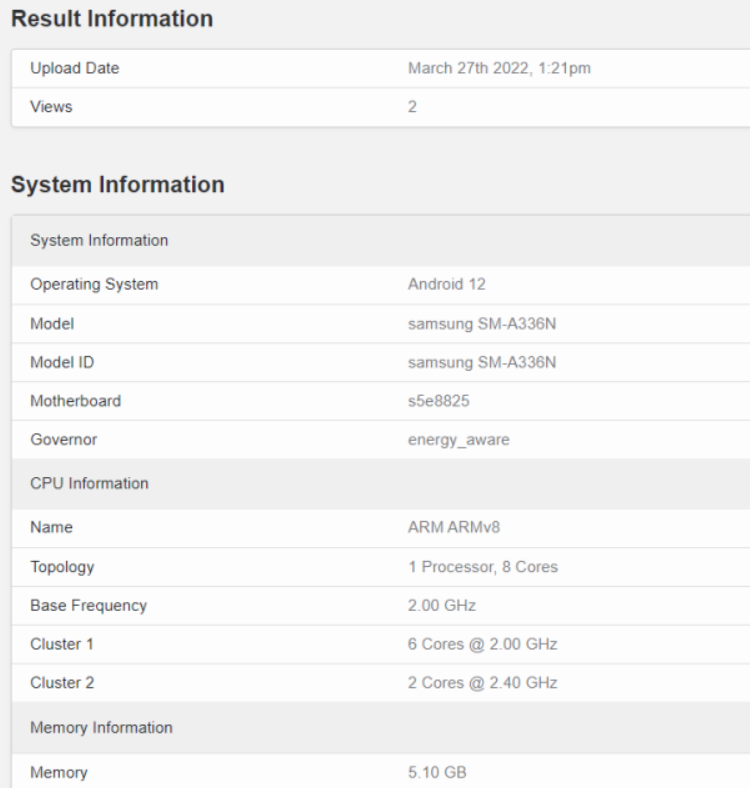Select the s5e8825 motherboard value
This screenshot has width=750, height=788.
[x=438, y=401]
